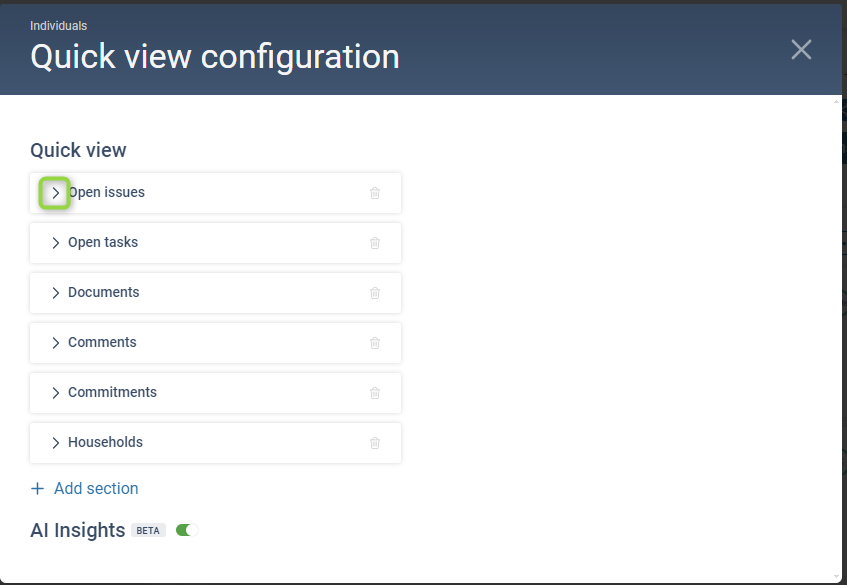847x585 pixels.
Task: Click the trash icon for Open tasks
Action: pyautogui.click(x=375, y=243)
